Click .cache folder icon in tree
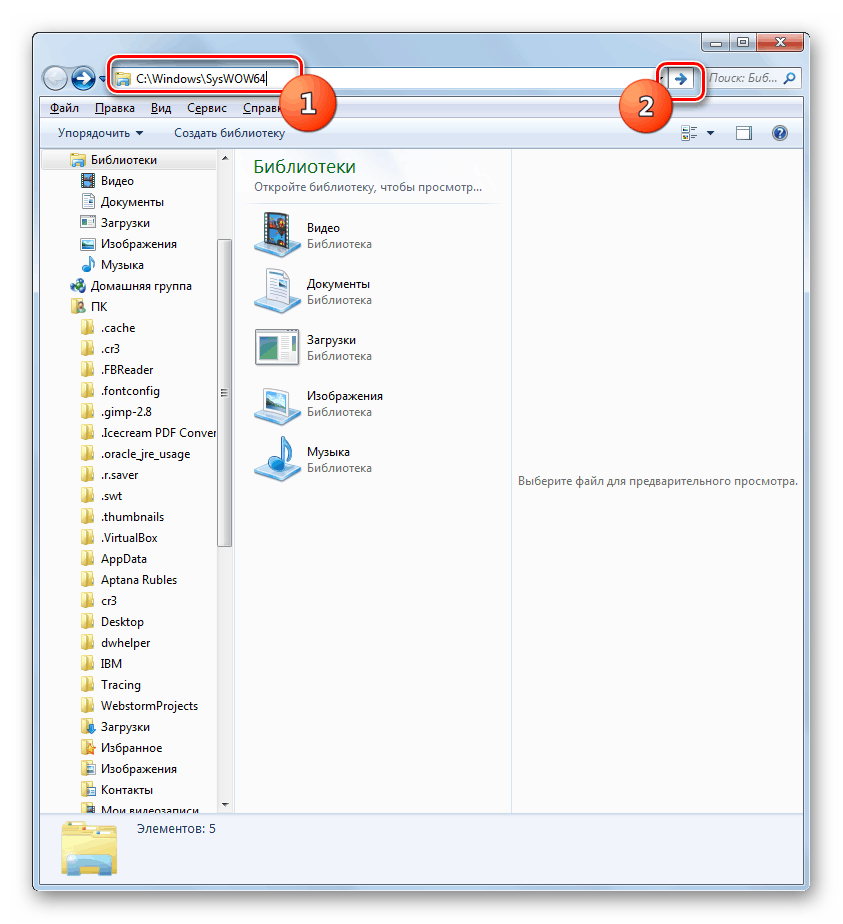Screen dimensions: 843x924 (87, 328)
